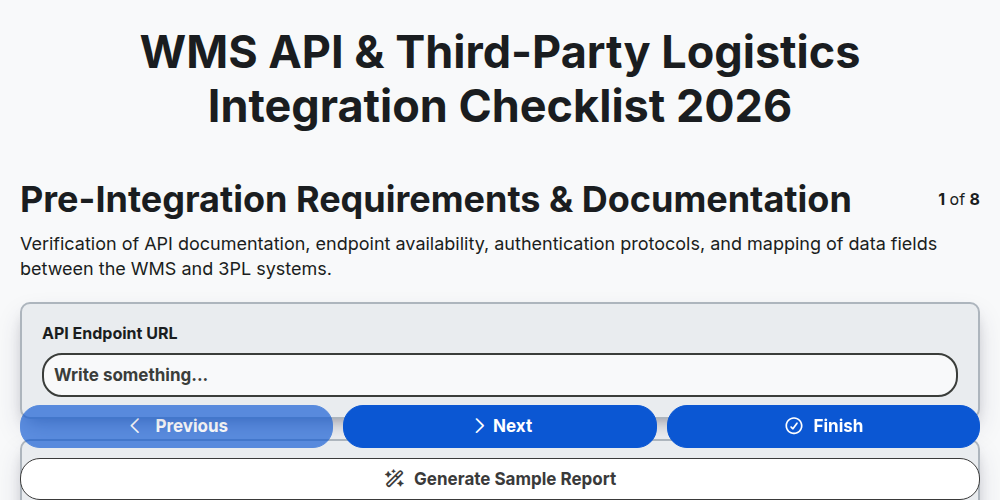Image resolution: width=1000 pixels, height=500 pixels.
Task: Focus the API Endpoint URL field
Action: pyautogui.click(x=499, y=375)
